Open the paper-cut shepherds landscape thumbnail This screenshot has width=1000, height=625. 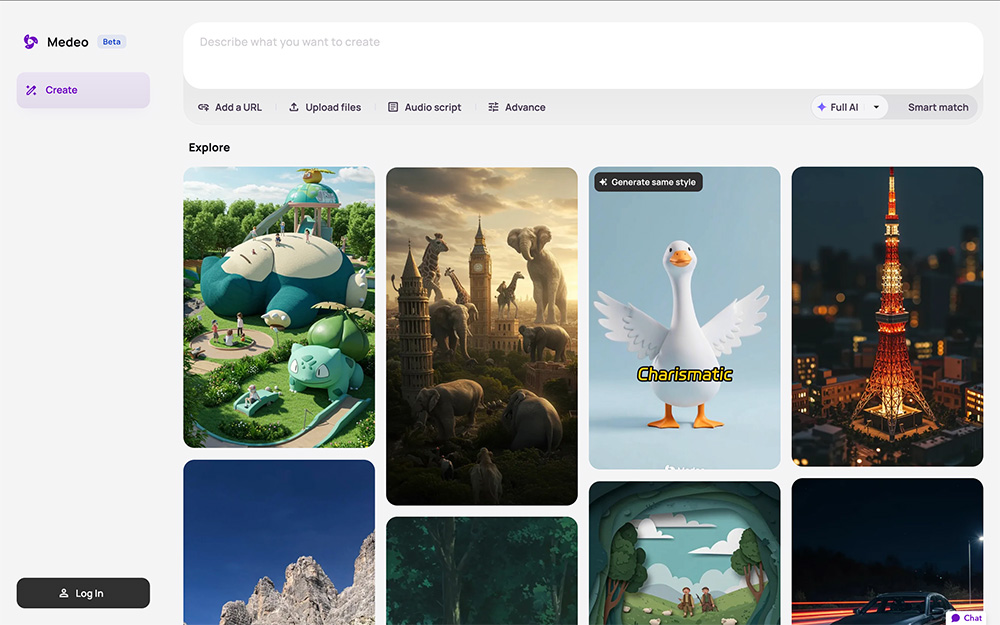click(685, 553)
